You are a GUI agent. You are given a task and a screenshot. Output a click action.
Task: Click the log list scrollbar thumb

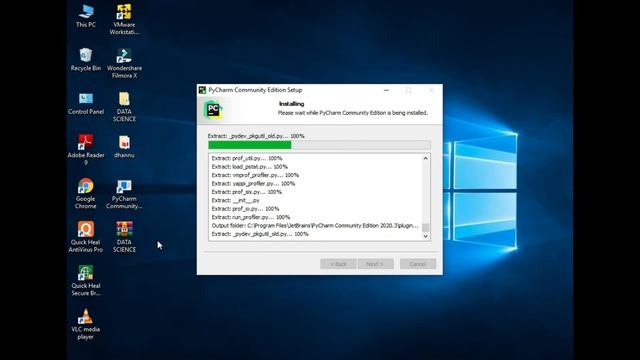pyautogui.click(x=426, y=227)
